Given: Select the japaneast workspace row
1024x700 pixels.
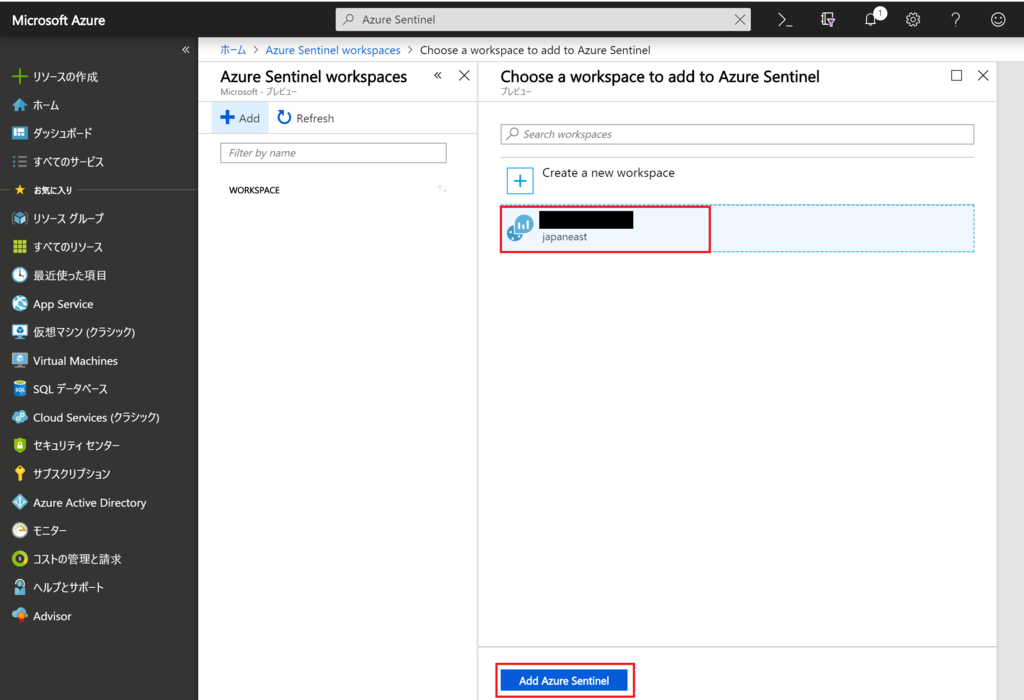Looking at the screenshot, I should click(737, 229).
